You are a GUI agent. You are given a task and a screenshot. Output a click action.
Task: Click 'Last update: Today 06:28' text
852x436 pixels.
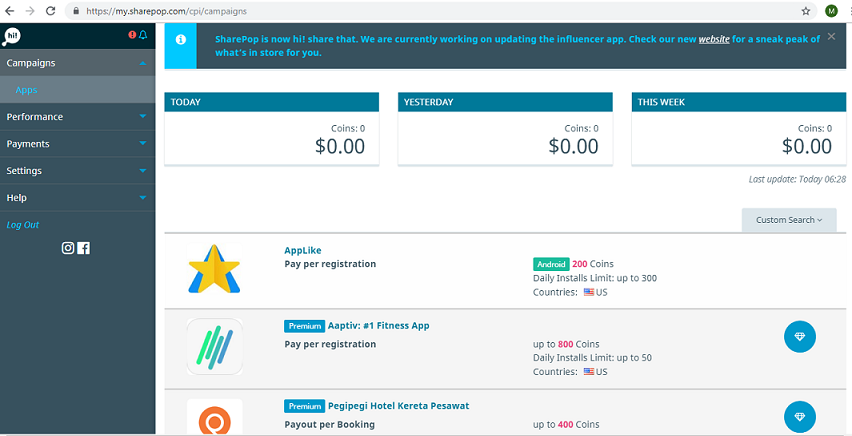pos(797,179)
